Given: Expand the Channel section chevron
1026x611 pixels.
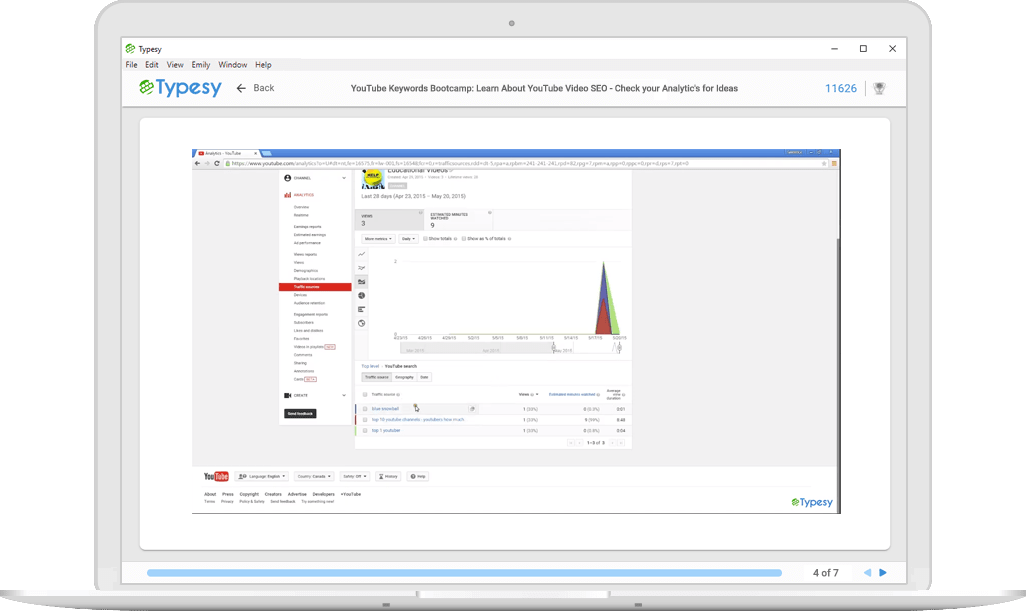Looking at the screenshot, I should pyautogui.click(x=344, y=178).
